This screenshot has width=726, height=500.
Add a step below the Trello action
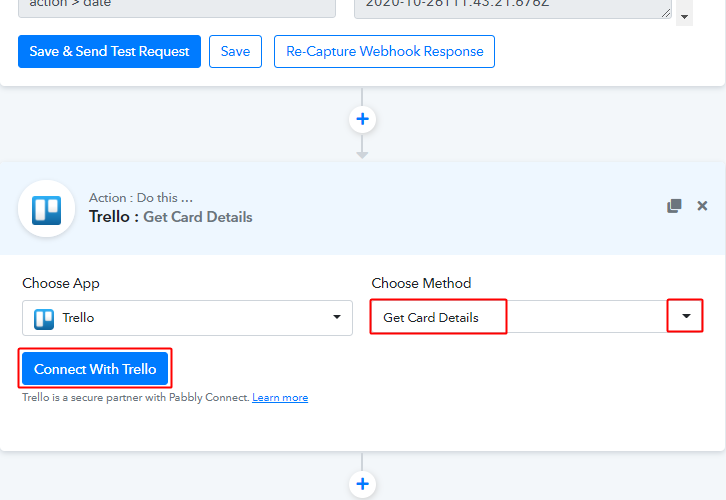pos(362,484)
